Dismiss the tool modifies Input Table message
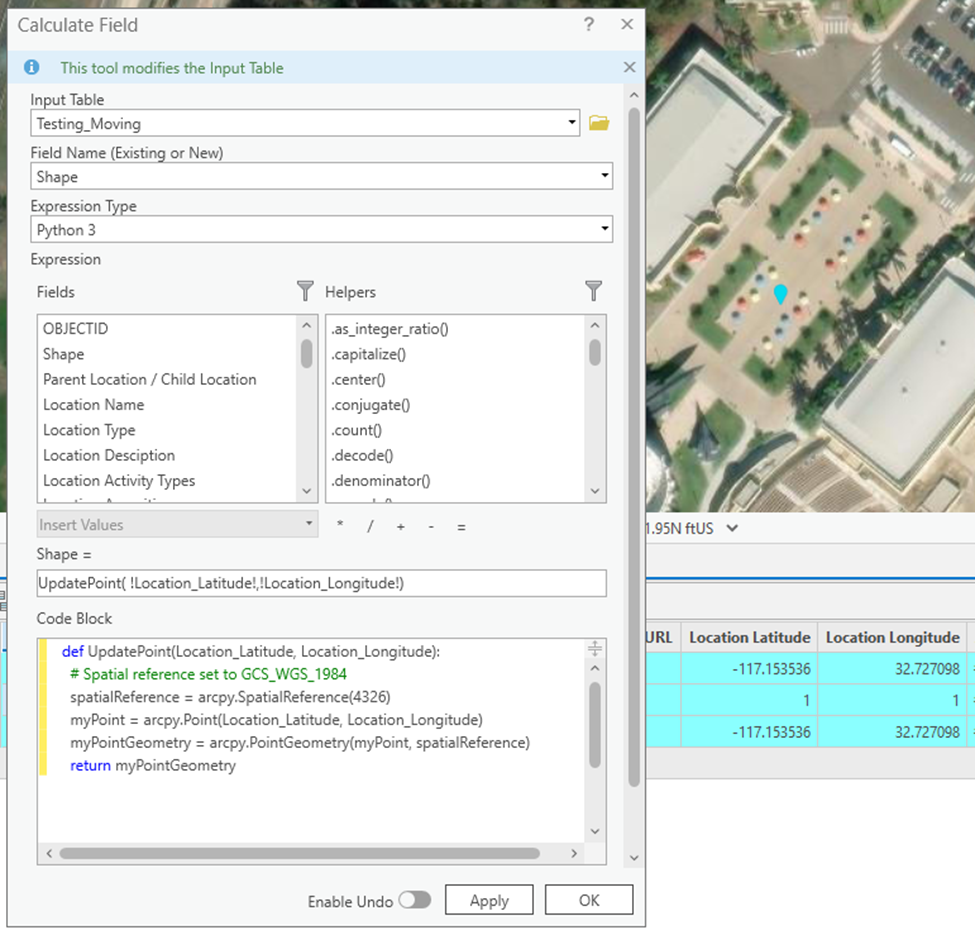 pyautogui.click(x=629, y=68)
